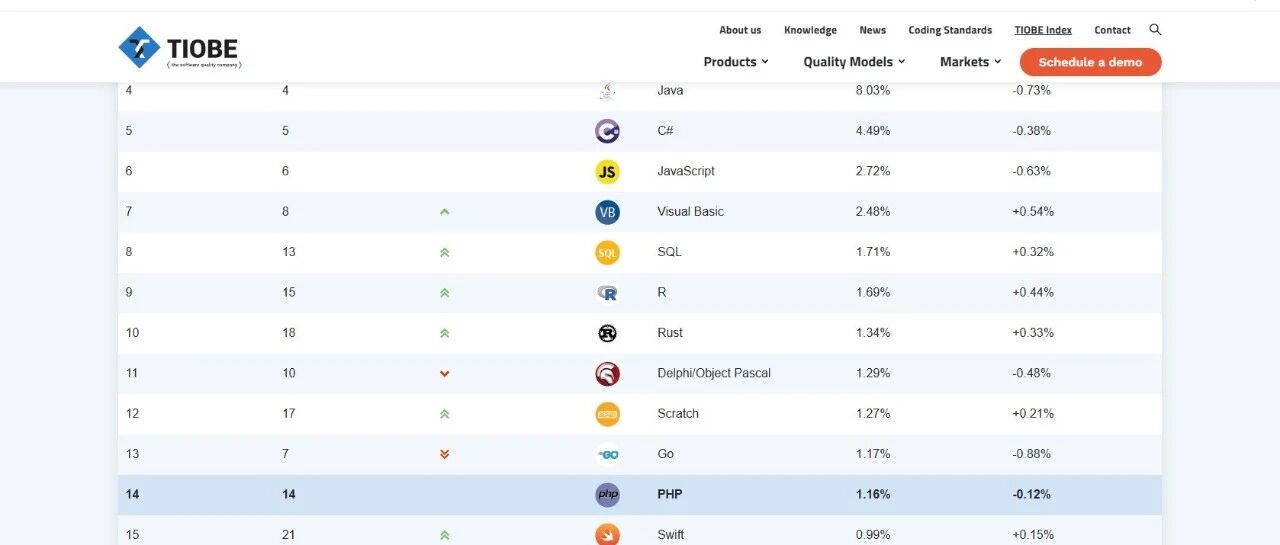
Task: Click the Go language icon
Action: coord(607,454)
